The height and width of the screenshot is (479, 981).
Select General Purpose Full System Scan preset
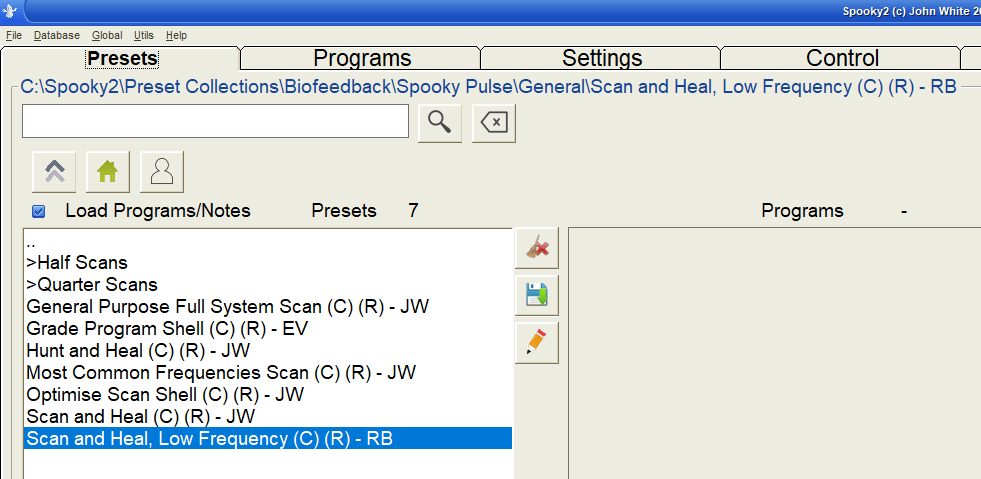coord(227,307)
